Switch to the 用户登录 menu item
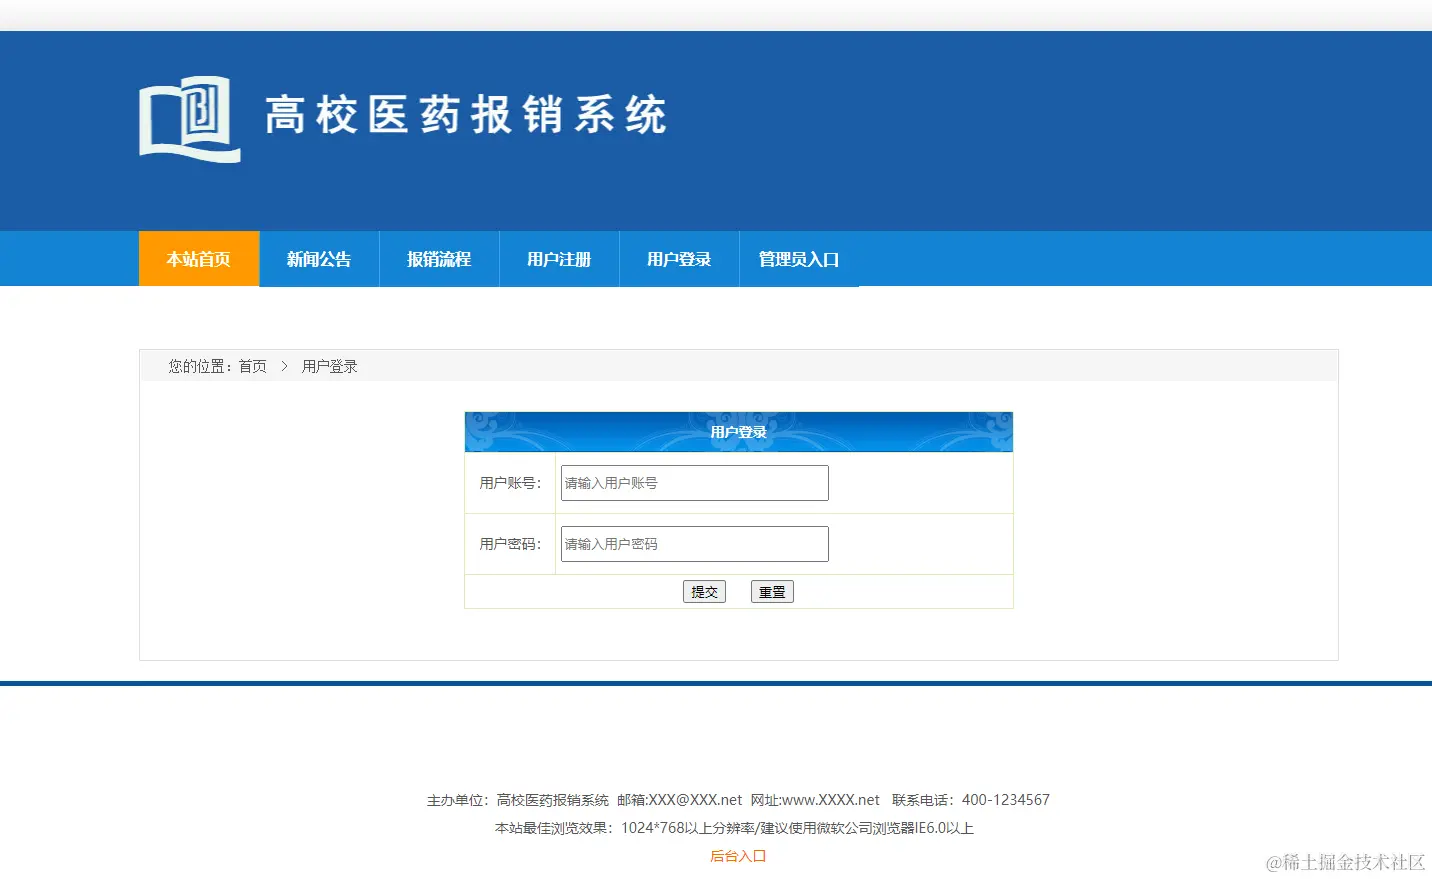The image size is (1432, 879). coord(679,259)
